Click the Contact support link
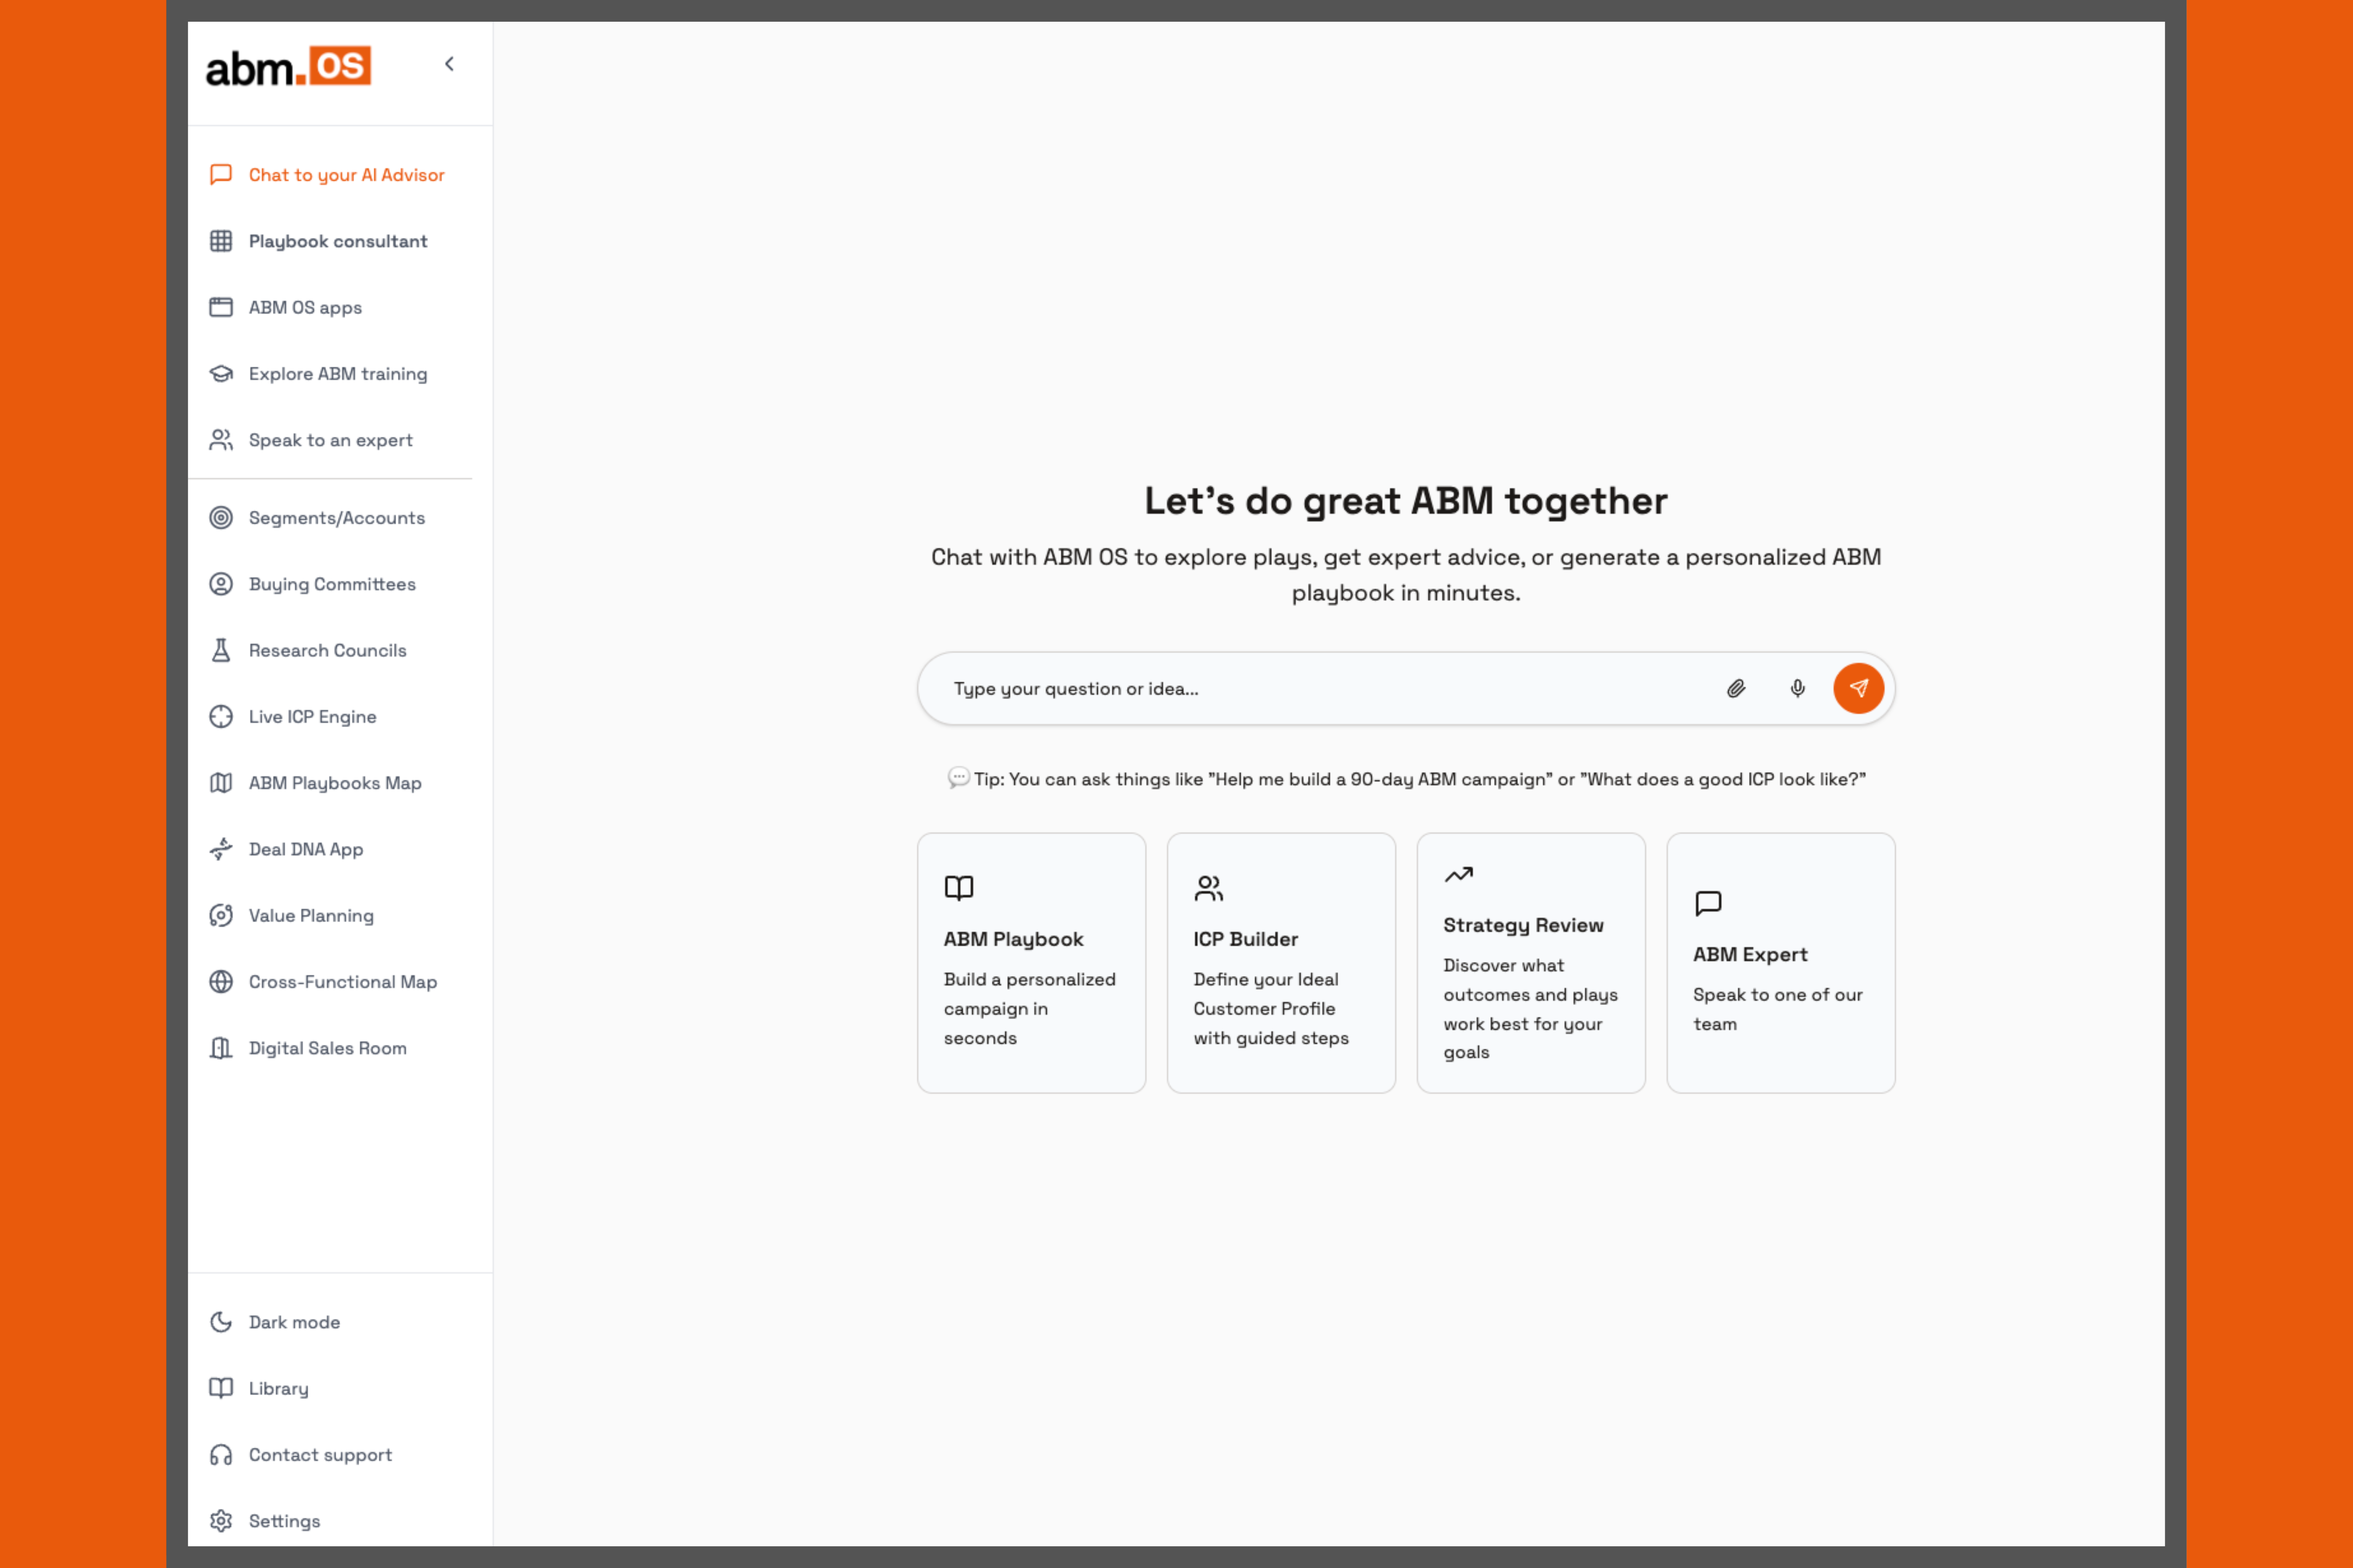2353x1568 pixels. [x=320, y=1454]
